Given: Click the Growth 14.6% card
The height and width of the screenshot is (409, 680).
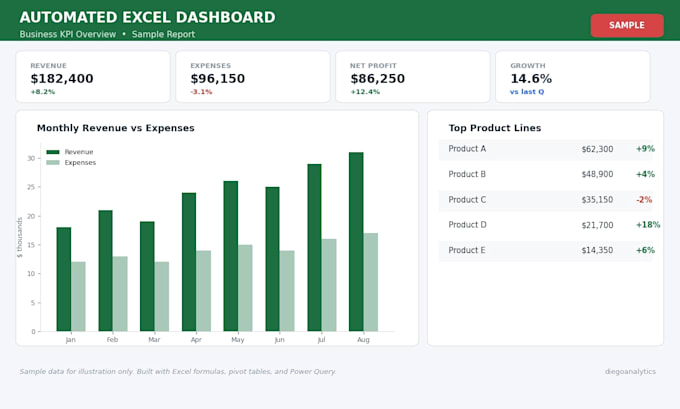Looking at the screenshot, I should (x=573, y=77).
